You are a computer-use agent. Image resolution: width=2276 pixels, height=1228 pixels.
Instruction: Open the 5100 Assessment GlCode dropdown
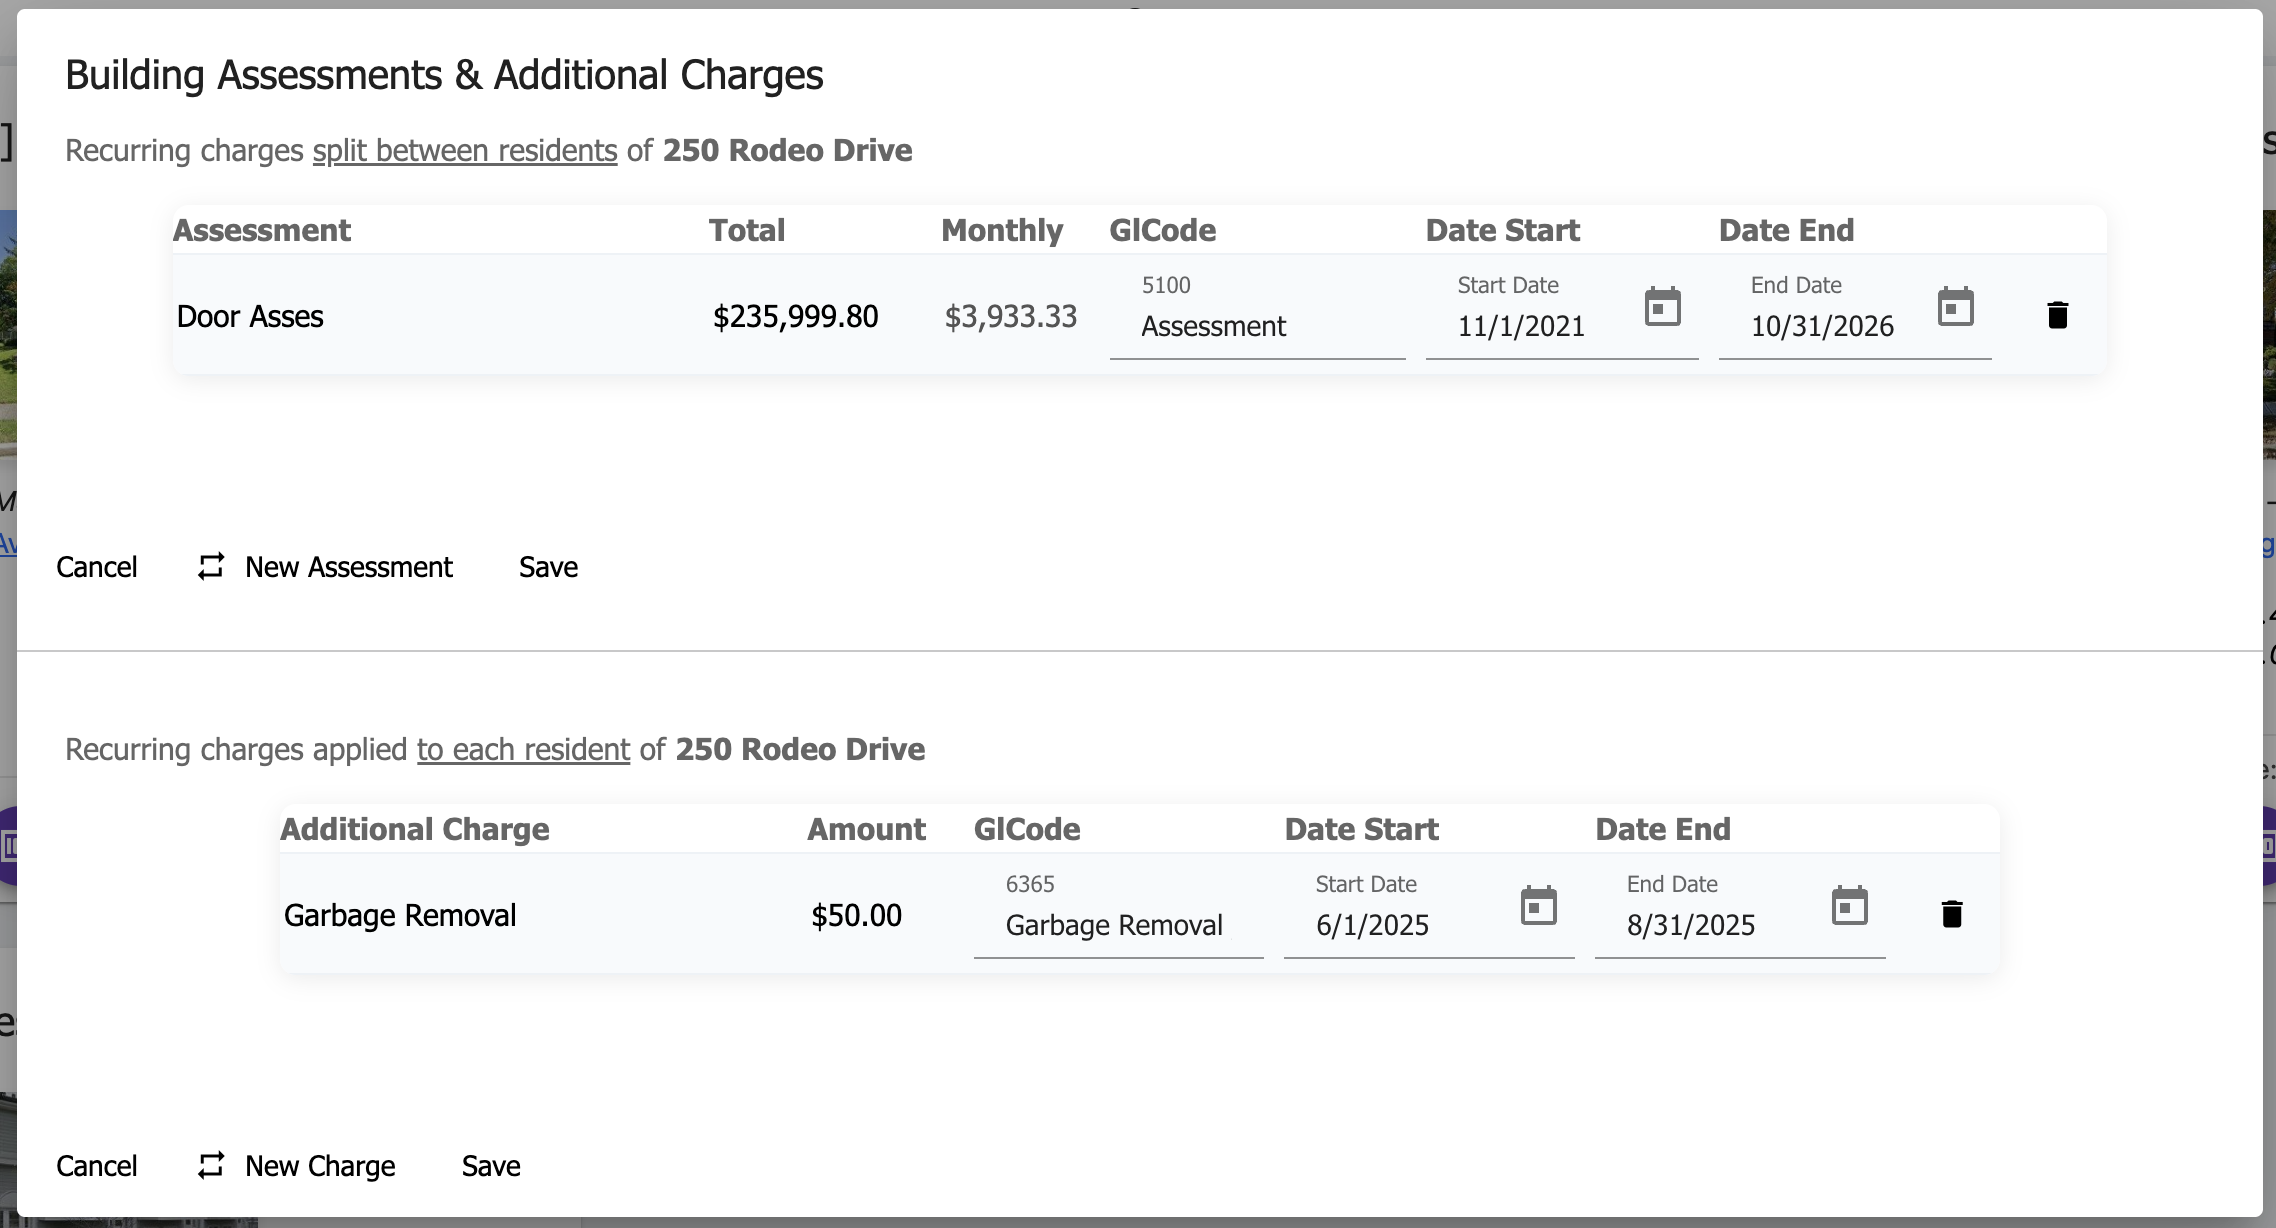point(1257,315)
